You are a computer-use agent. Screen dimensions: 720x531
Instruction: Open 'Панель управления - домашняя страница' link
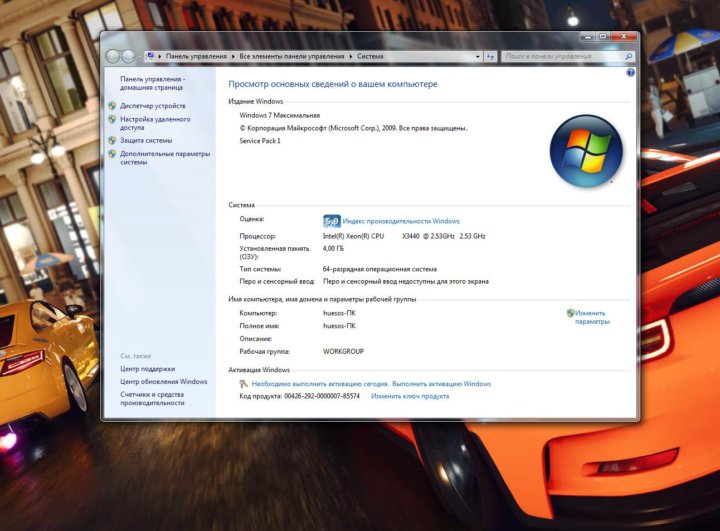coord(152,83)
